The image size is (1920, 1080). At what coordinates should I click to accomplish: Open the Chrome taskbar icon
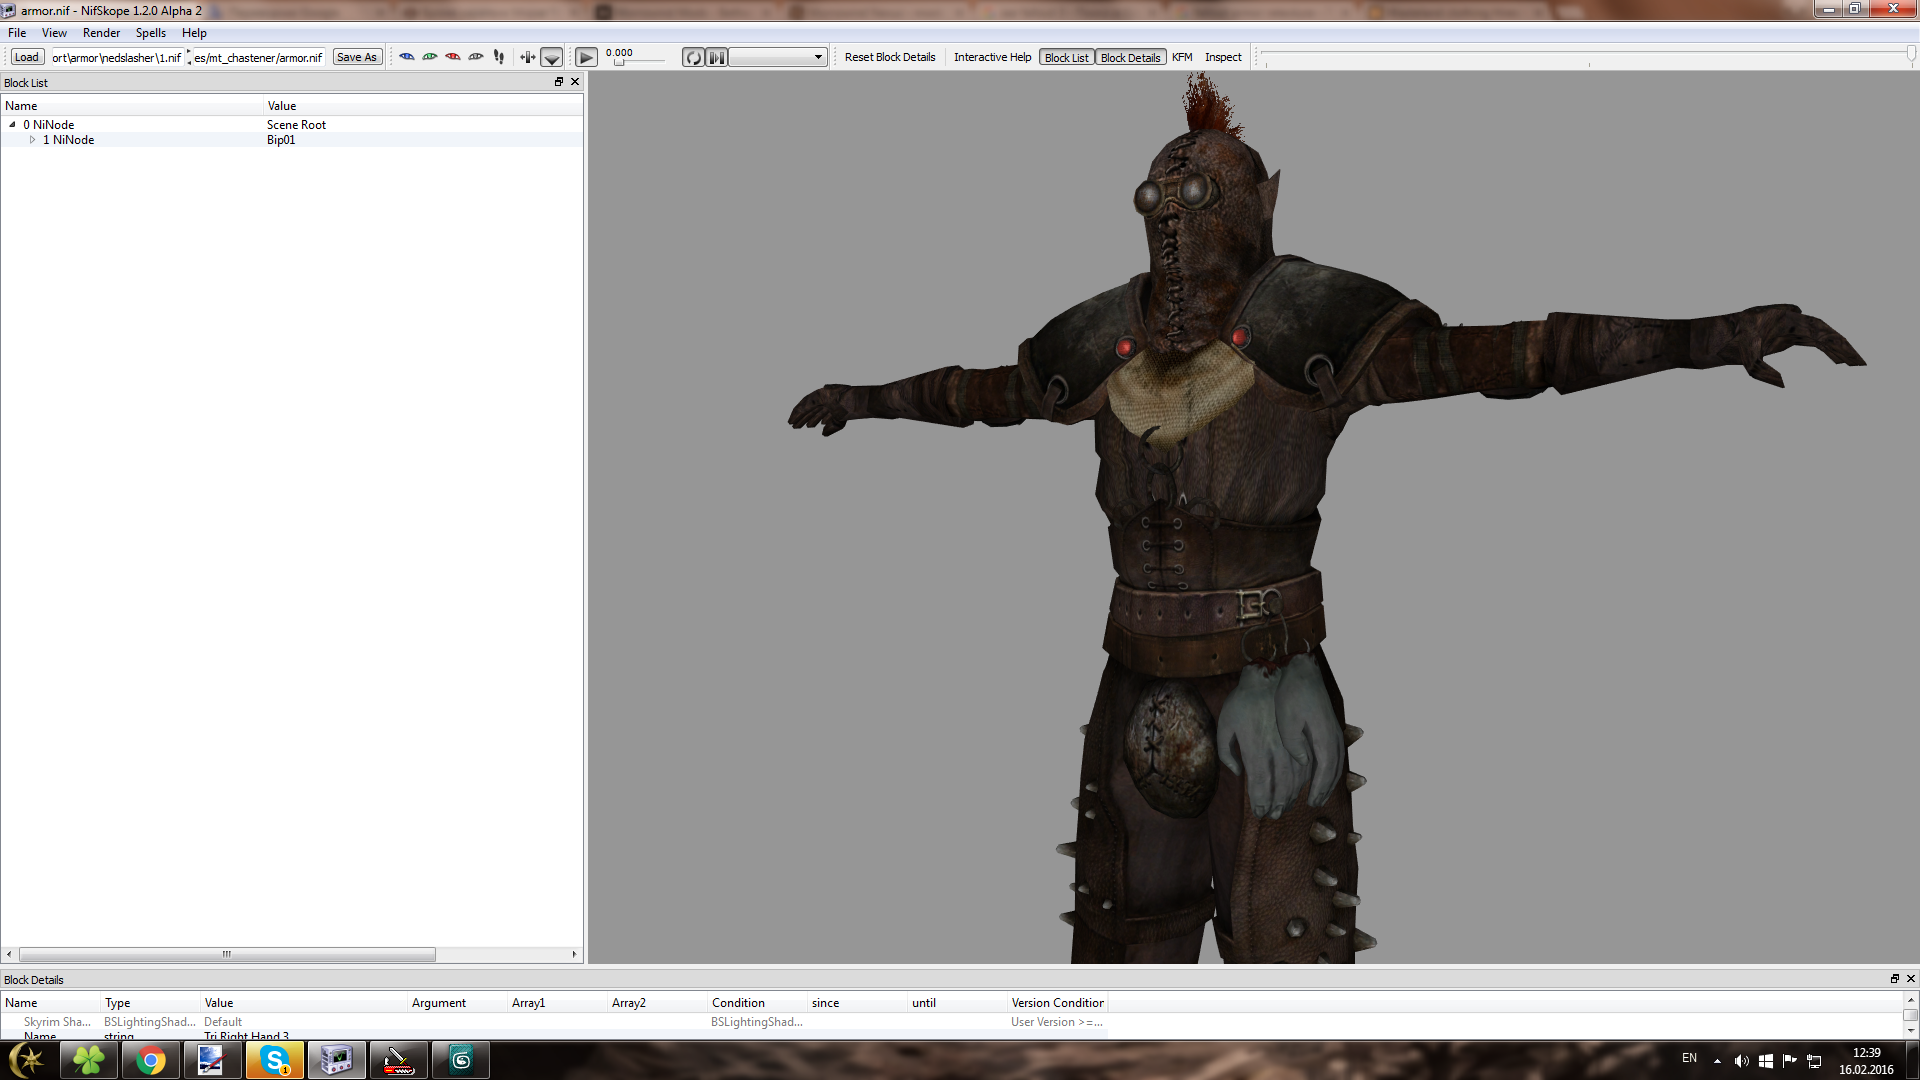pos(151,1060)
